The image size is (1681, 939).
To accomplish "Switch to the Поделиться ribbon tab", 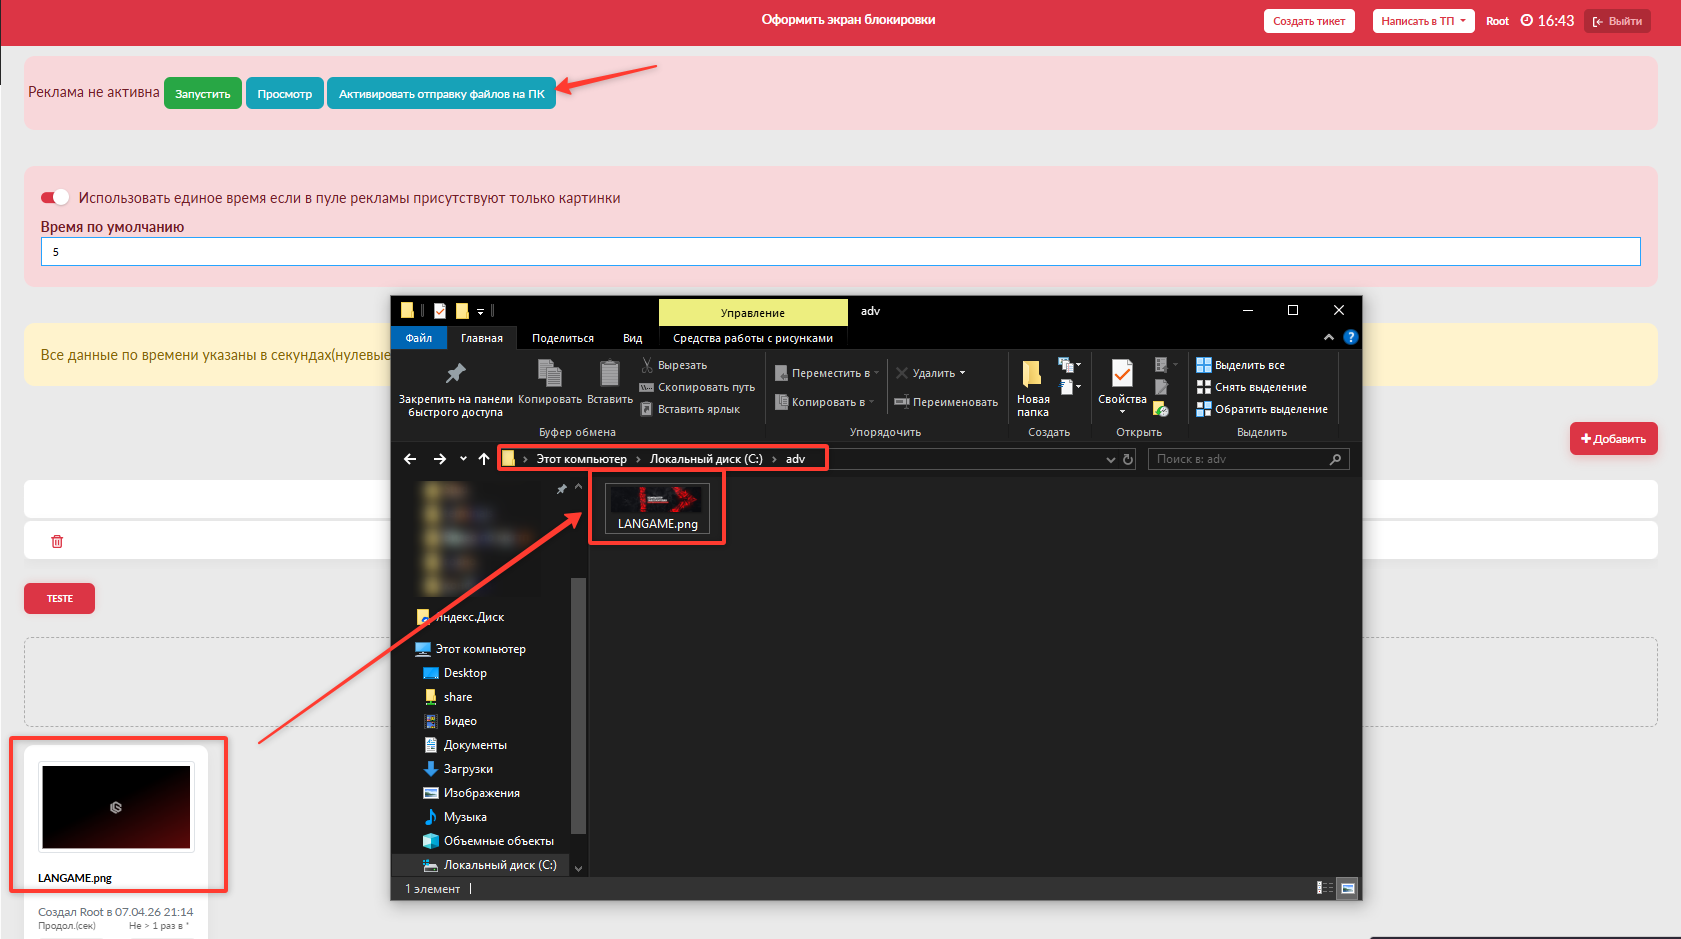I will 563,338.
